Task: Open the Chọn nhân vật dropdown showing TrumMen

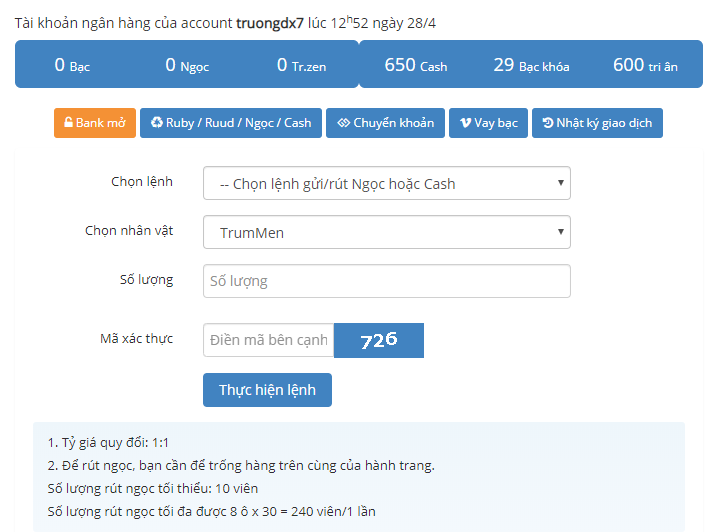Action: 386,232
